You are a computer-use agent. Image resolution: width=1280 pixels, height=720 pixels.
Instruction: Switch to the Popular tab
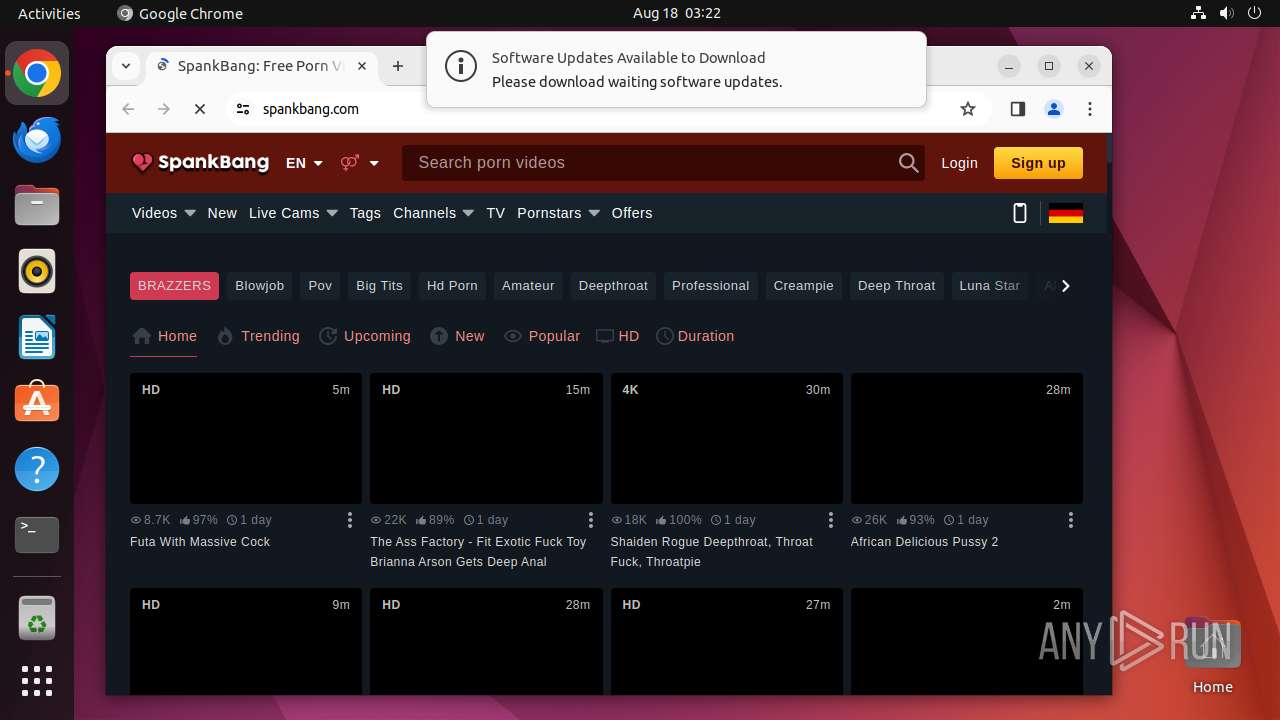click(x=542, y=336)
